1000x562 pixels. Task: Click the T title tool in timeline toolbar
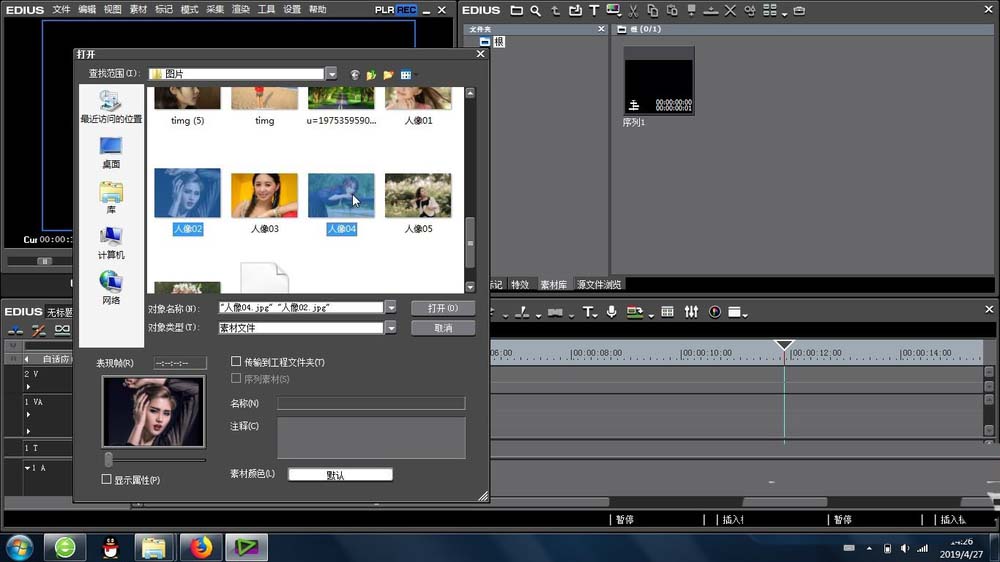pos(587,312)
